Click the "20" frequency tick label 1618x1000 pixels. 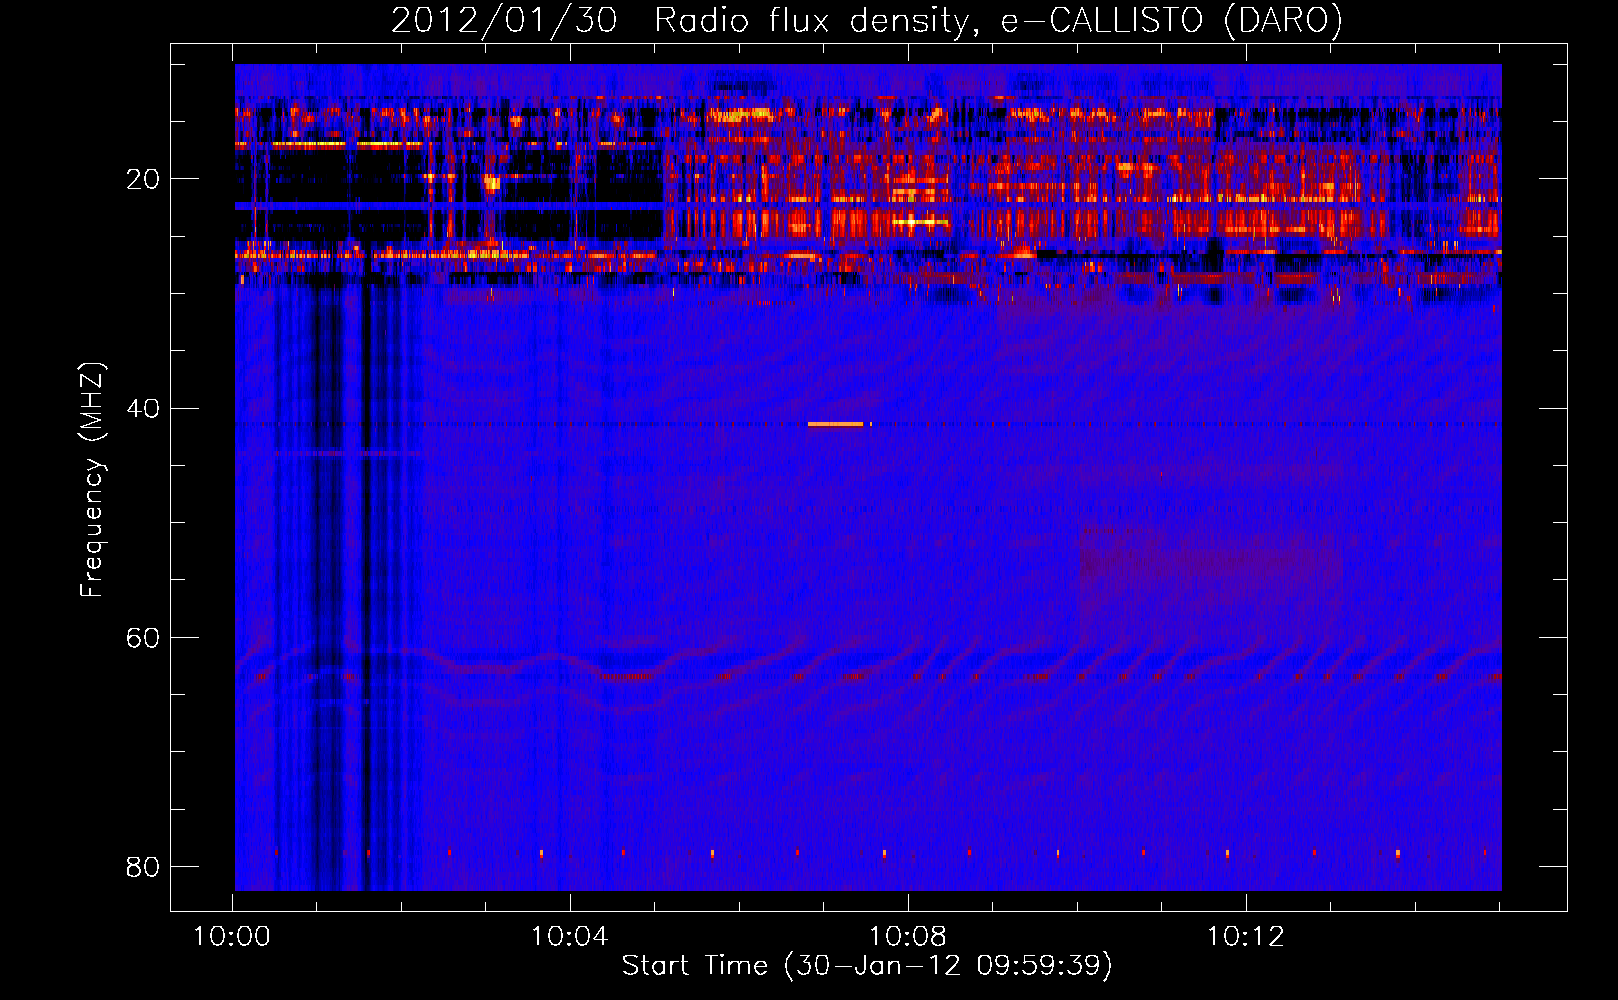[x=143, y=179]
